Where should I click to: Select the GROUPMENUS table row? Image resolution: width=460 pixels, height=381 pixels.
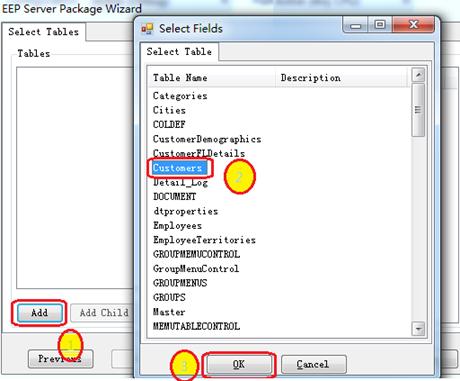tap(180, 283)
